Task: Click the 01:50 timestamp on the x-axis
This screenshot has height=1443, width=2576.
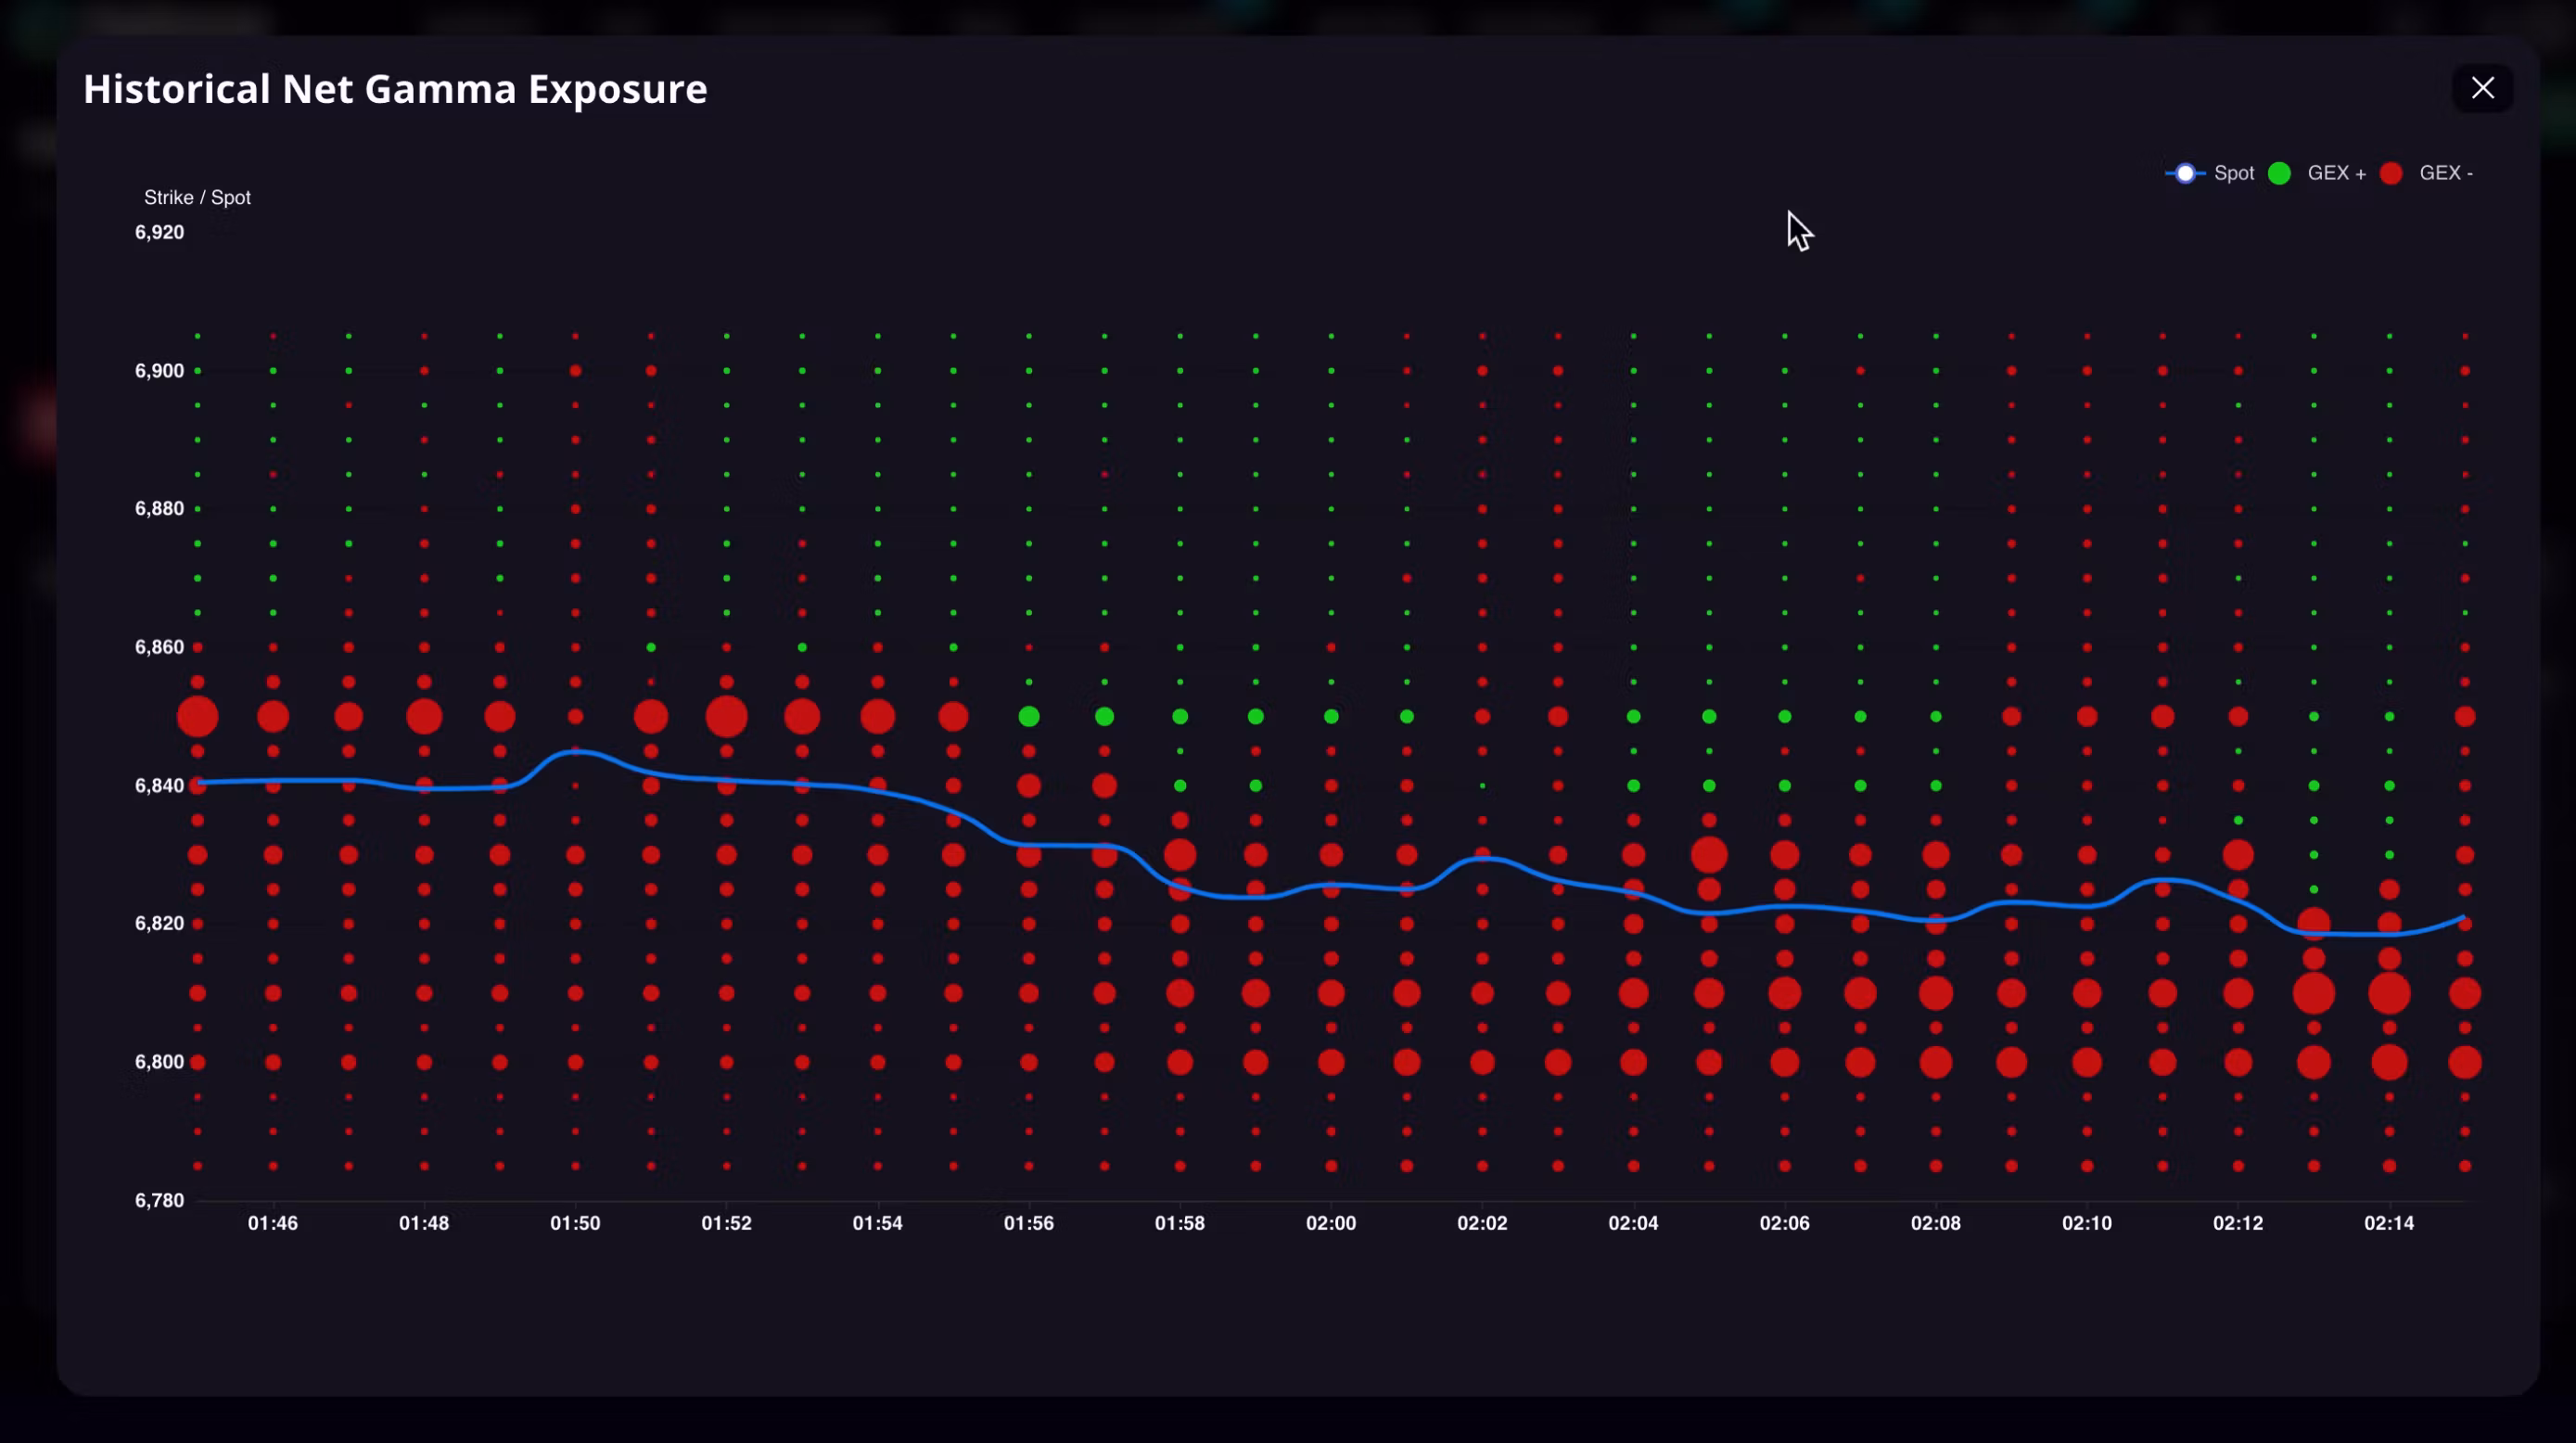Action: 575,1222
